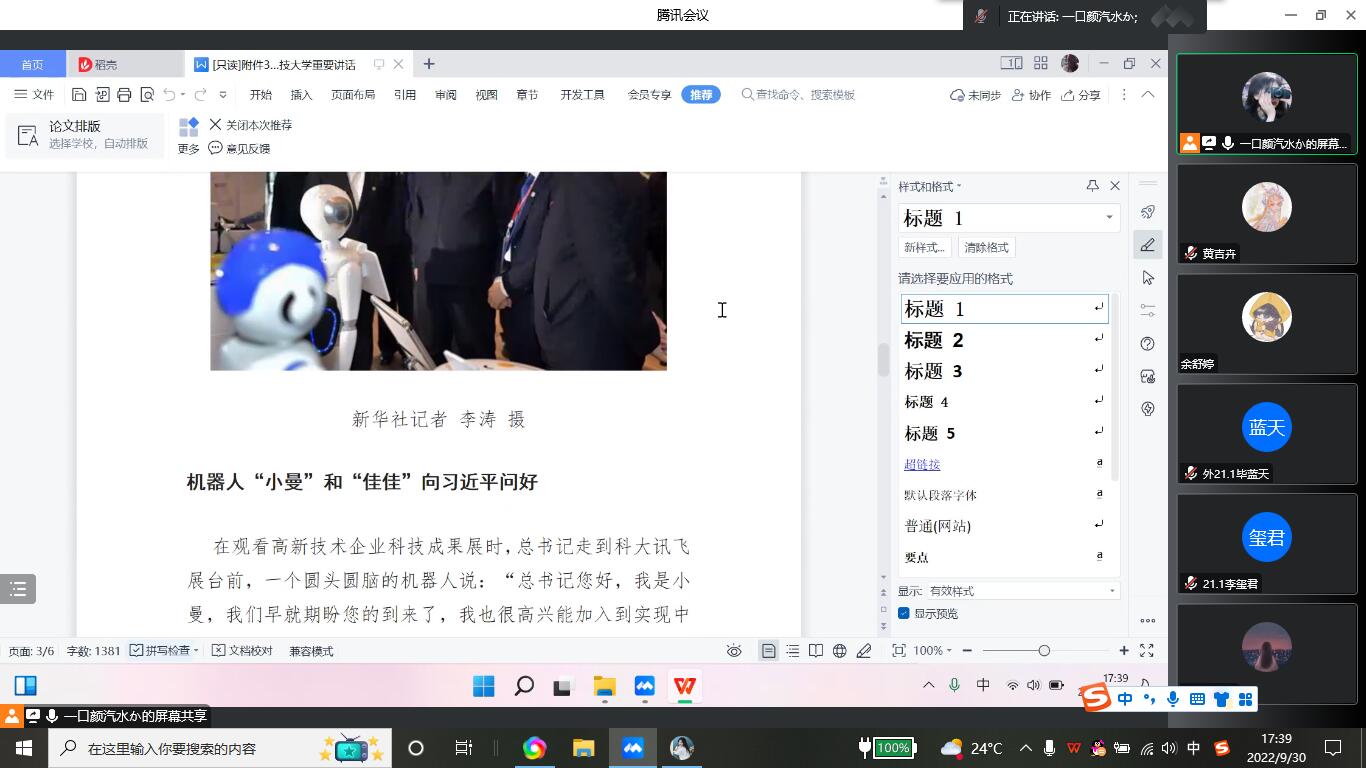Click the zoom slider handle
This screenshot has height=768, width=1366.
(x=1044, y=651)
